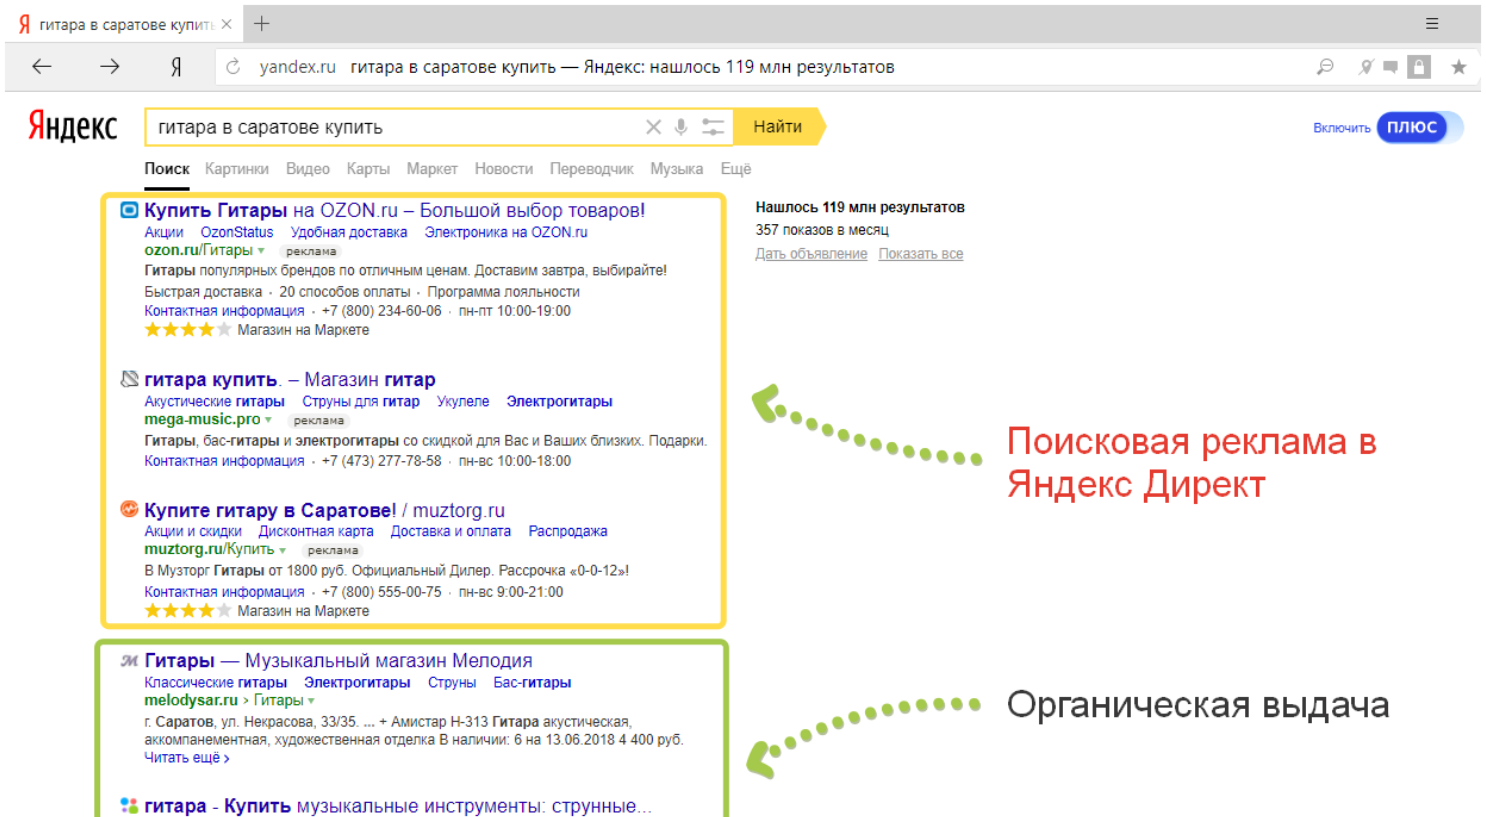This screenshot has width=1486, height=817.
Task: Open 'Распродажа' sitelink under muztorg ad
Action: point(568,531)
